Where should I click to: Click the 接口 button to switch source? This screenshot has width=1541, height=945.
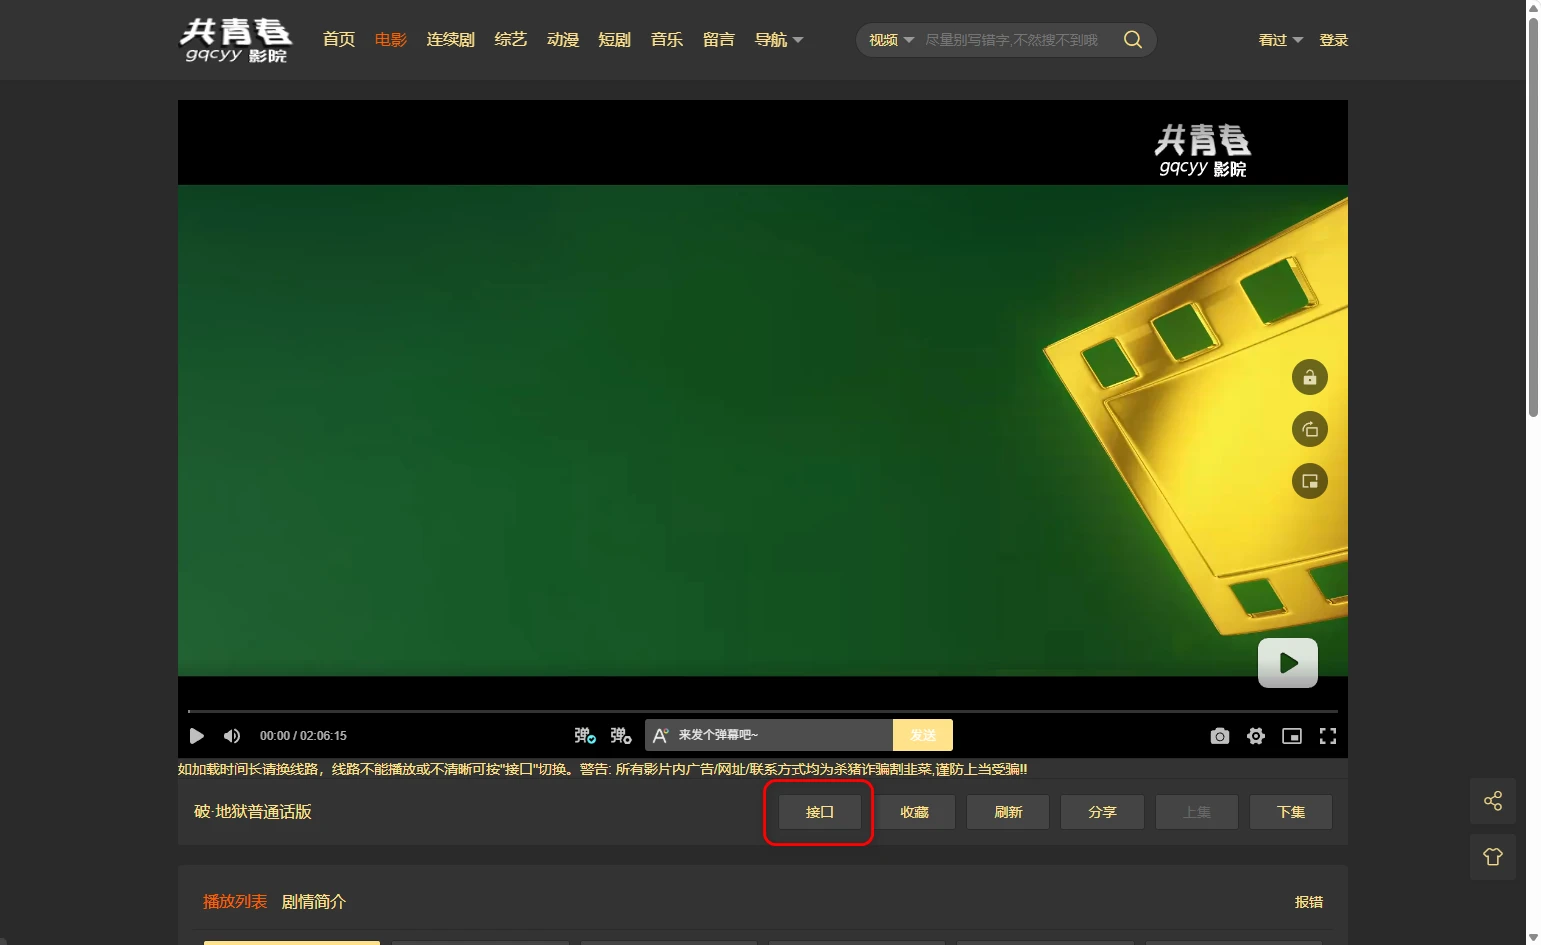point(820,812)
